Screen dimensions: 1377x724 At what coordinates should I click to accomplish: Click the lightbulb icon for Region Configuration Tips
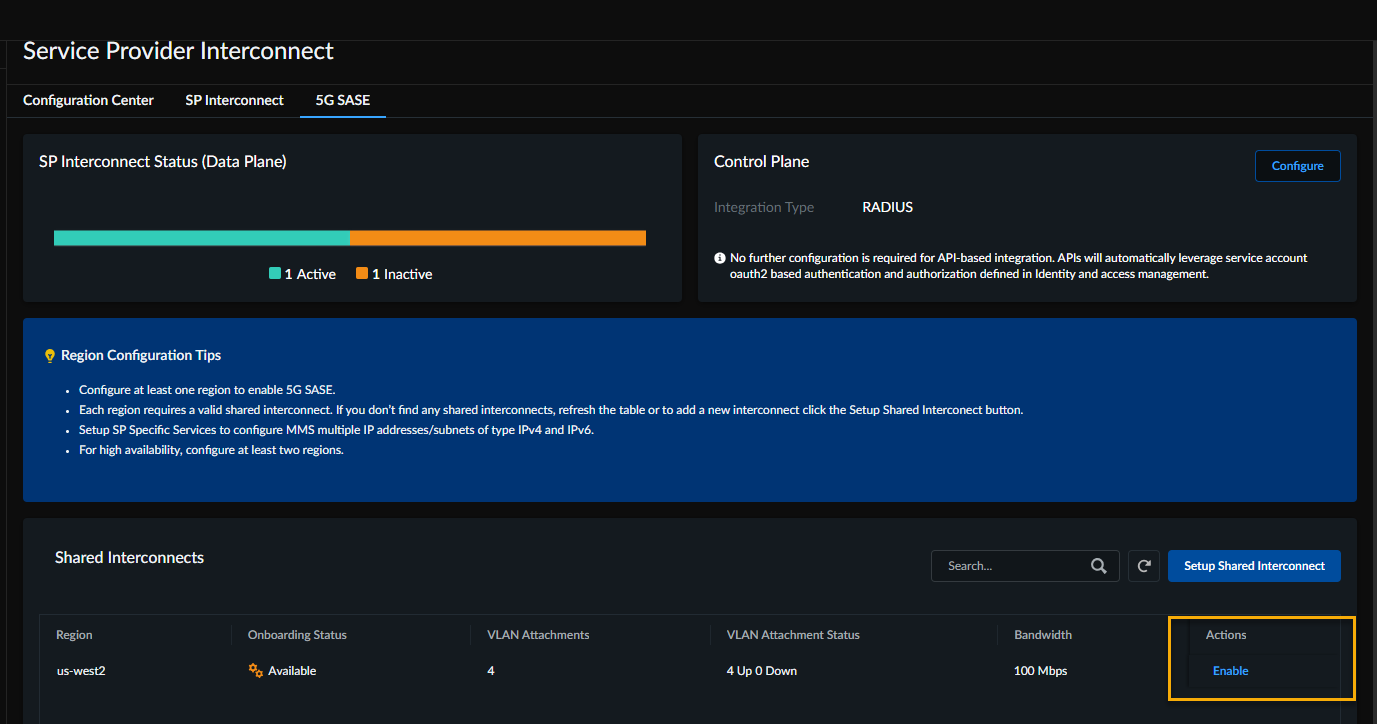[x=50, y=356]
